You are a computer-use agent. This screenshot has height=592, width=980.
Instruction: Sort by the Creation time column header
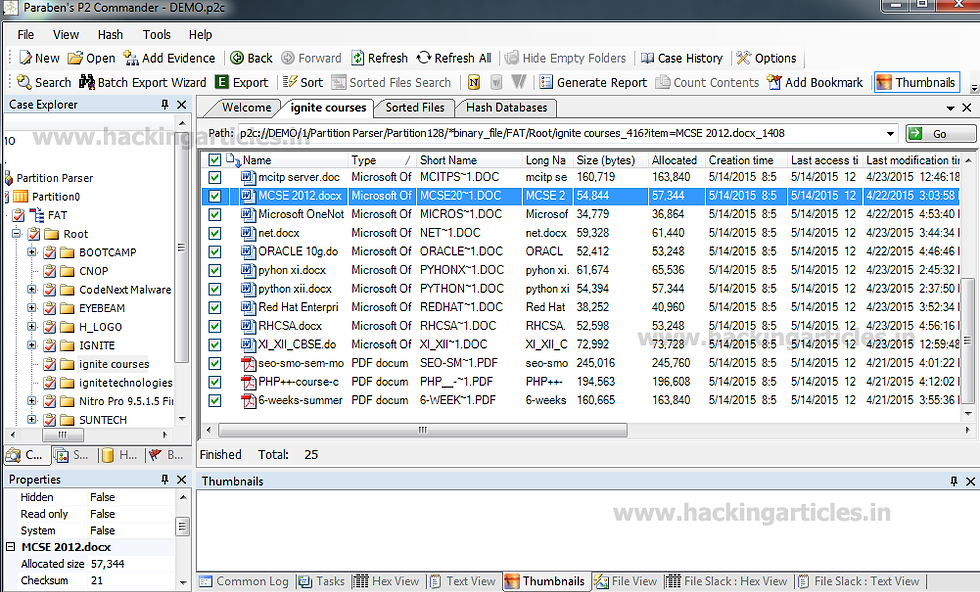click(x=746, y=160)
